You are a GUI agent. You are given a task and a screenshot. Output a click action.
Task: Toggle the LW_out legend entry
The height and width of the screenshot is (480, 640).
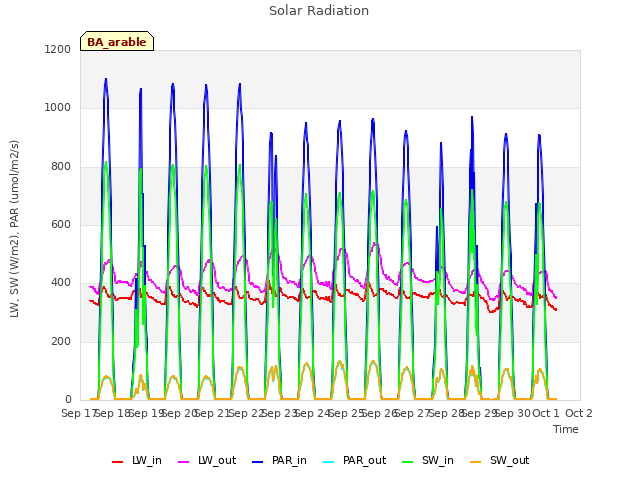point(207,460)
